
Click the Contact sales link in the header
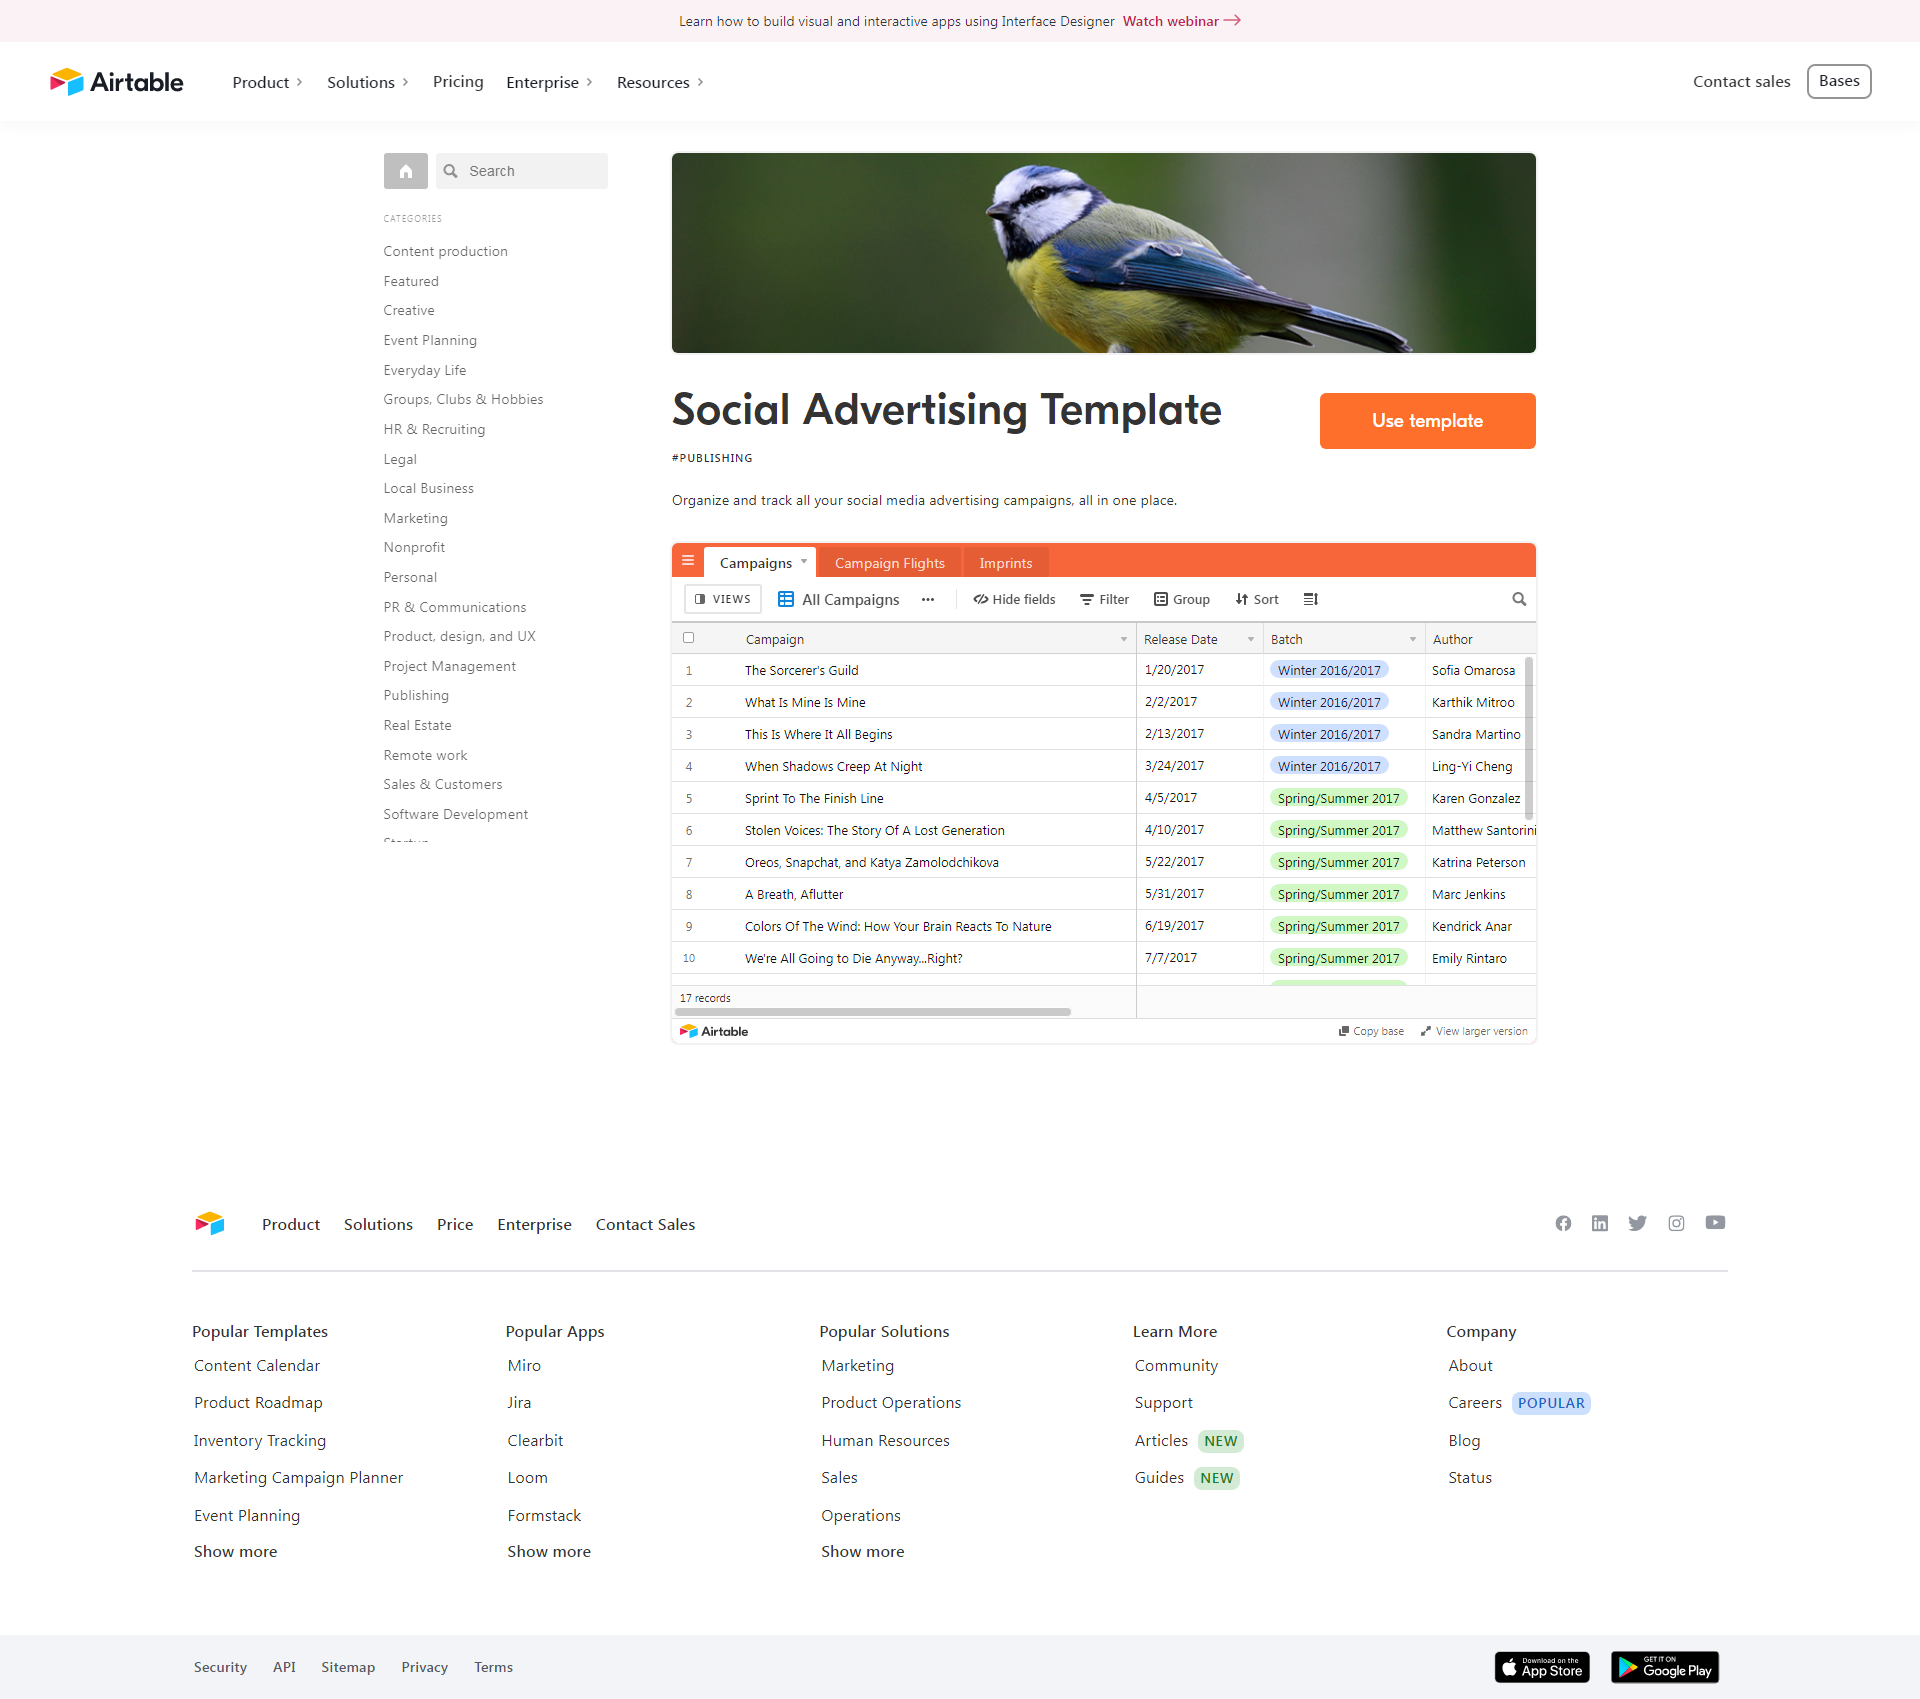pyautogui.click(x=1741, y=82)
